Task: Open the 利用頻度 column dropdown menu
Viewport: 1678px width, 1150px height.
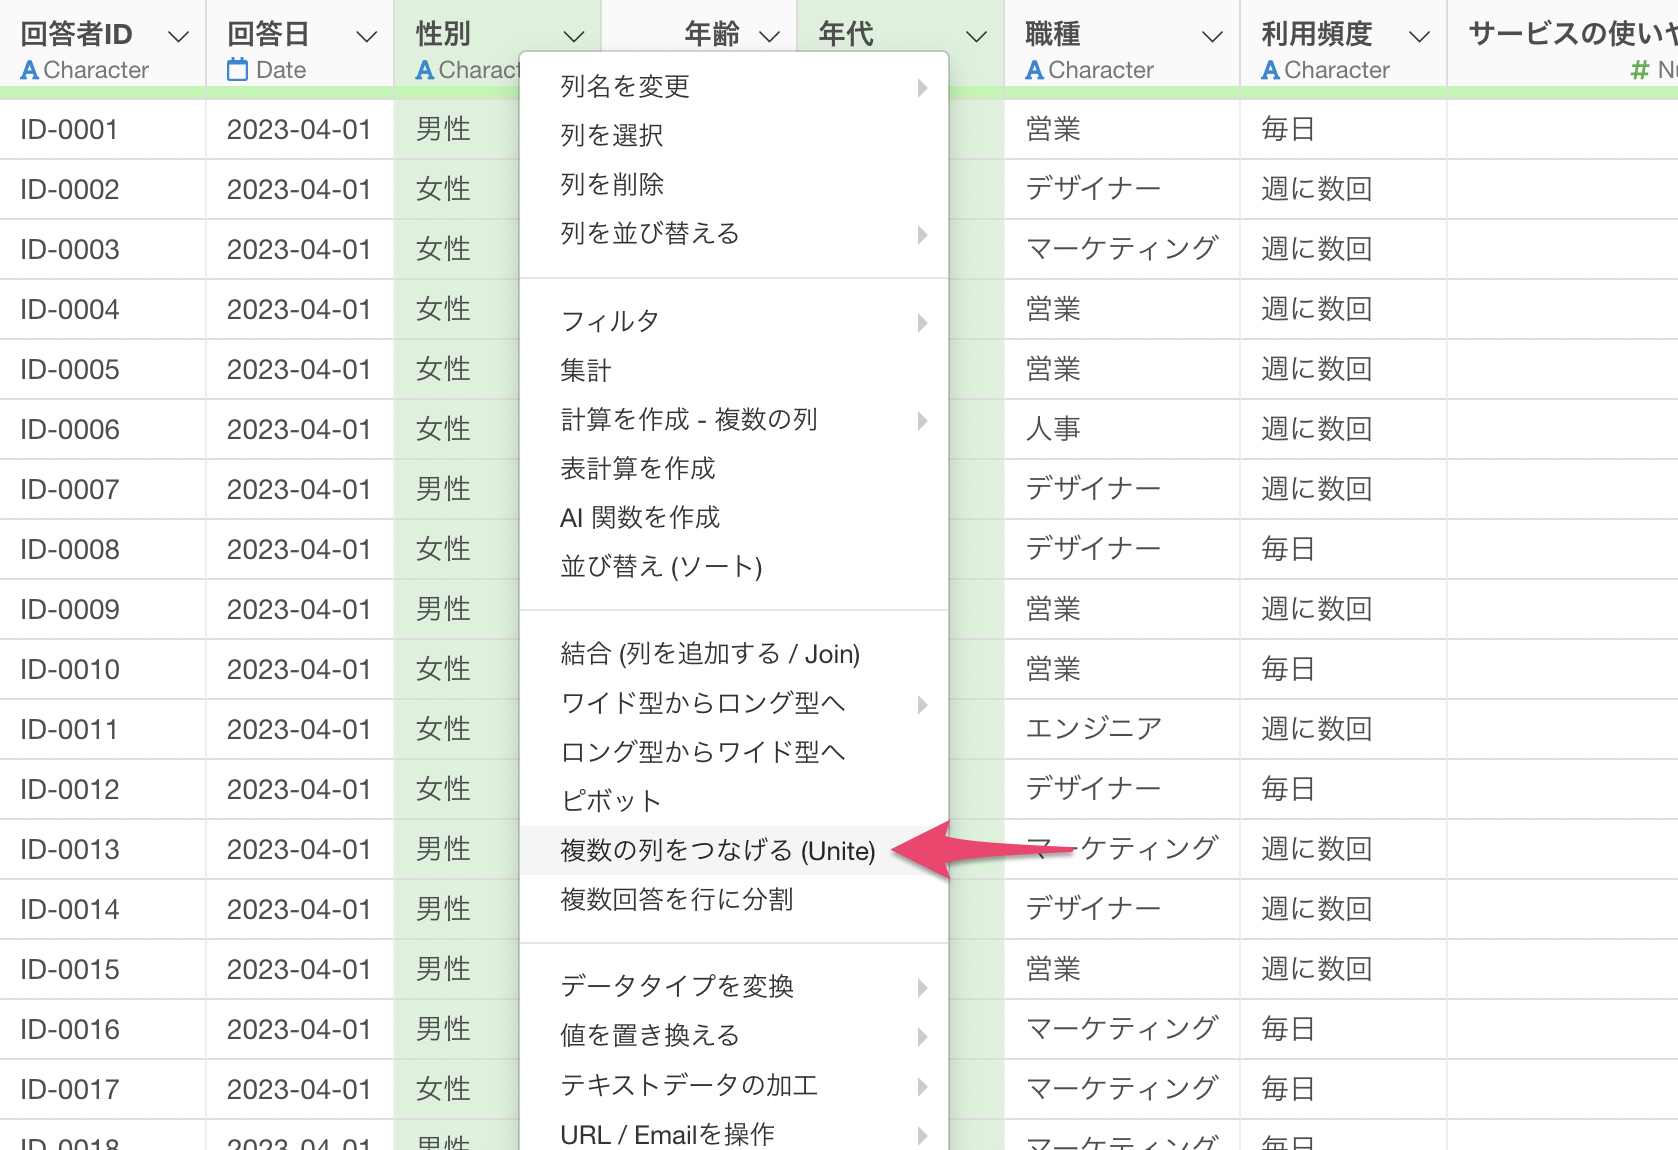Action: (1418, 37)
